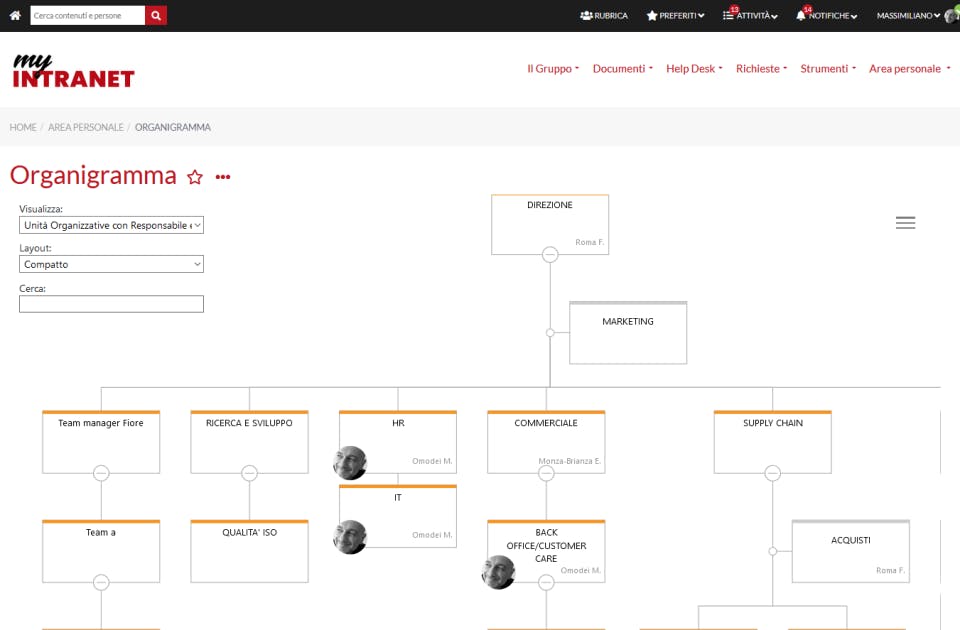Click the Monza-Brianza E. name in COMMERCIALE
Viewport: 960px width, 630px height.
tap(569, 461)
